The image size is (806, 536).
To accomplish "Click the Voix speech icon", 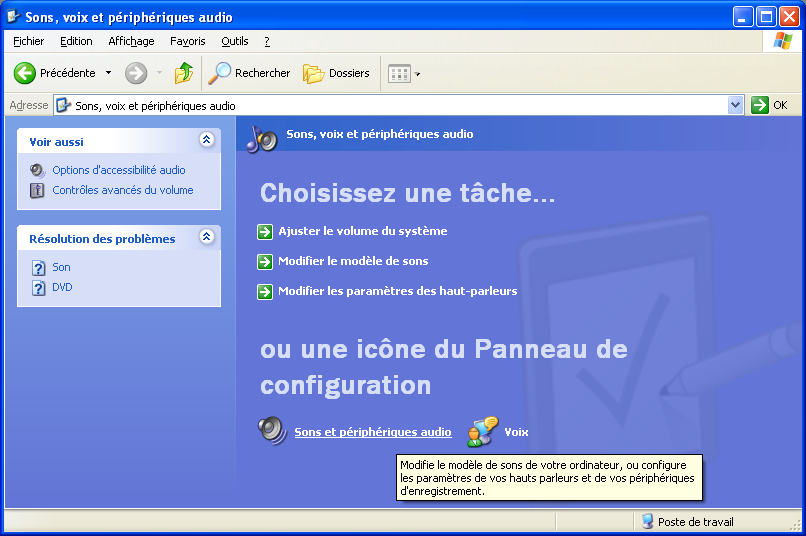I will tap(482, 431).
